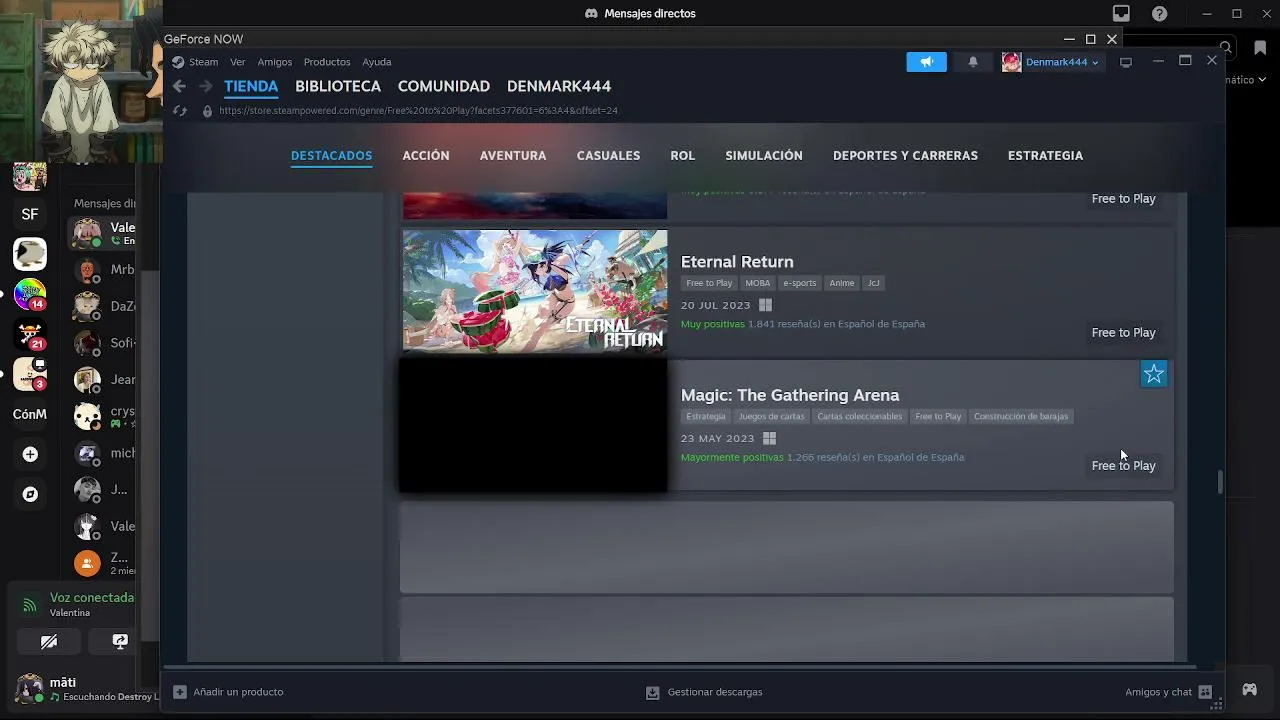Open Gestionar descargas
The height and width of the screenshot is (720, 1280).
click(x=705, y=692)
